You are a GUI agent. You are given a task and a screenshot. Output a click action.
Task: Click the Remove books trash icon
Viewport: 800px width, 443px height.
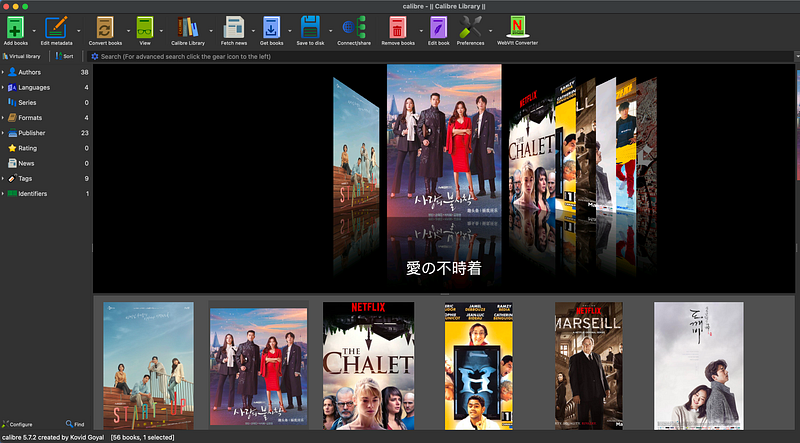[x=398, y=27]
